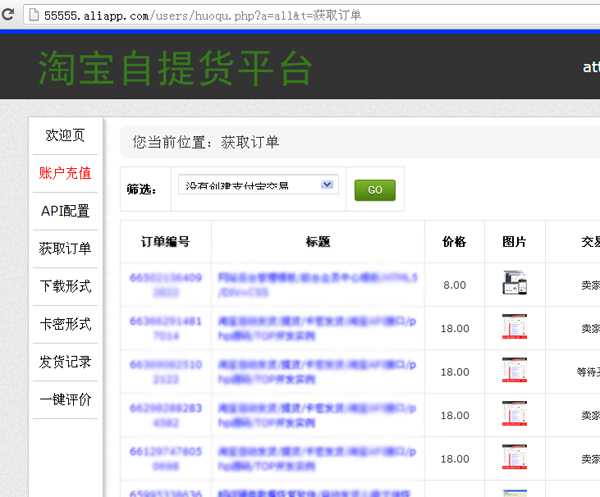Open the 发货记录 sidebar item
Image resolution: width=600 pixels, height=497 pixels.
[x=65, y=362]
